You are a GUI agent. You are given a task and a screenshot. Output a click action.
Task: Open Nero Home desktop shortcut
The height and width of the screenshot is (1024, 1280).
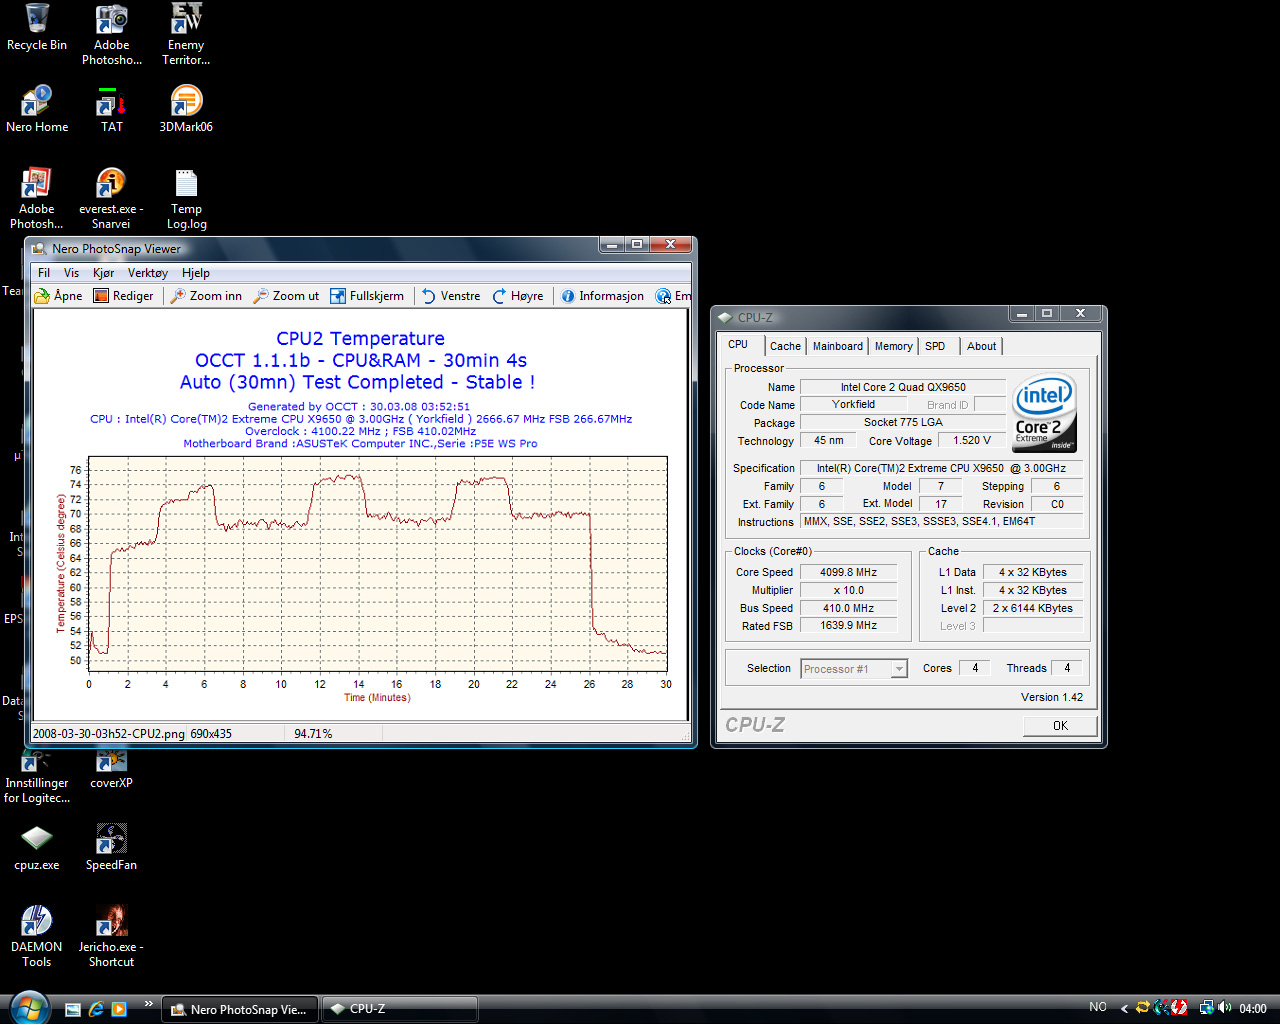37,110
